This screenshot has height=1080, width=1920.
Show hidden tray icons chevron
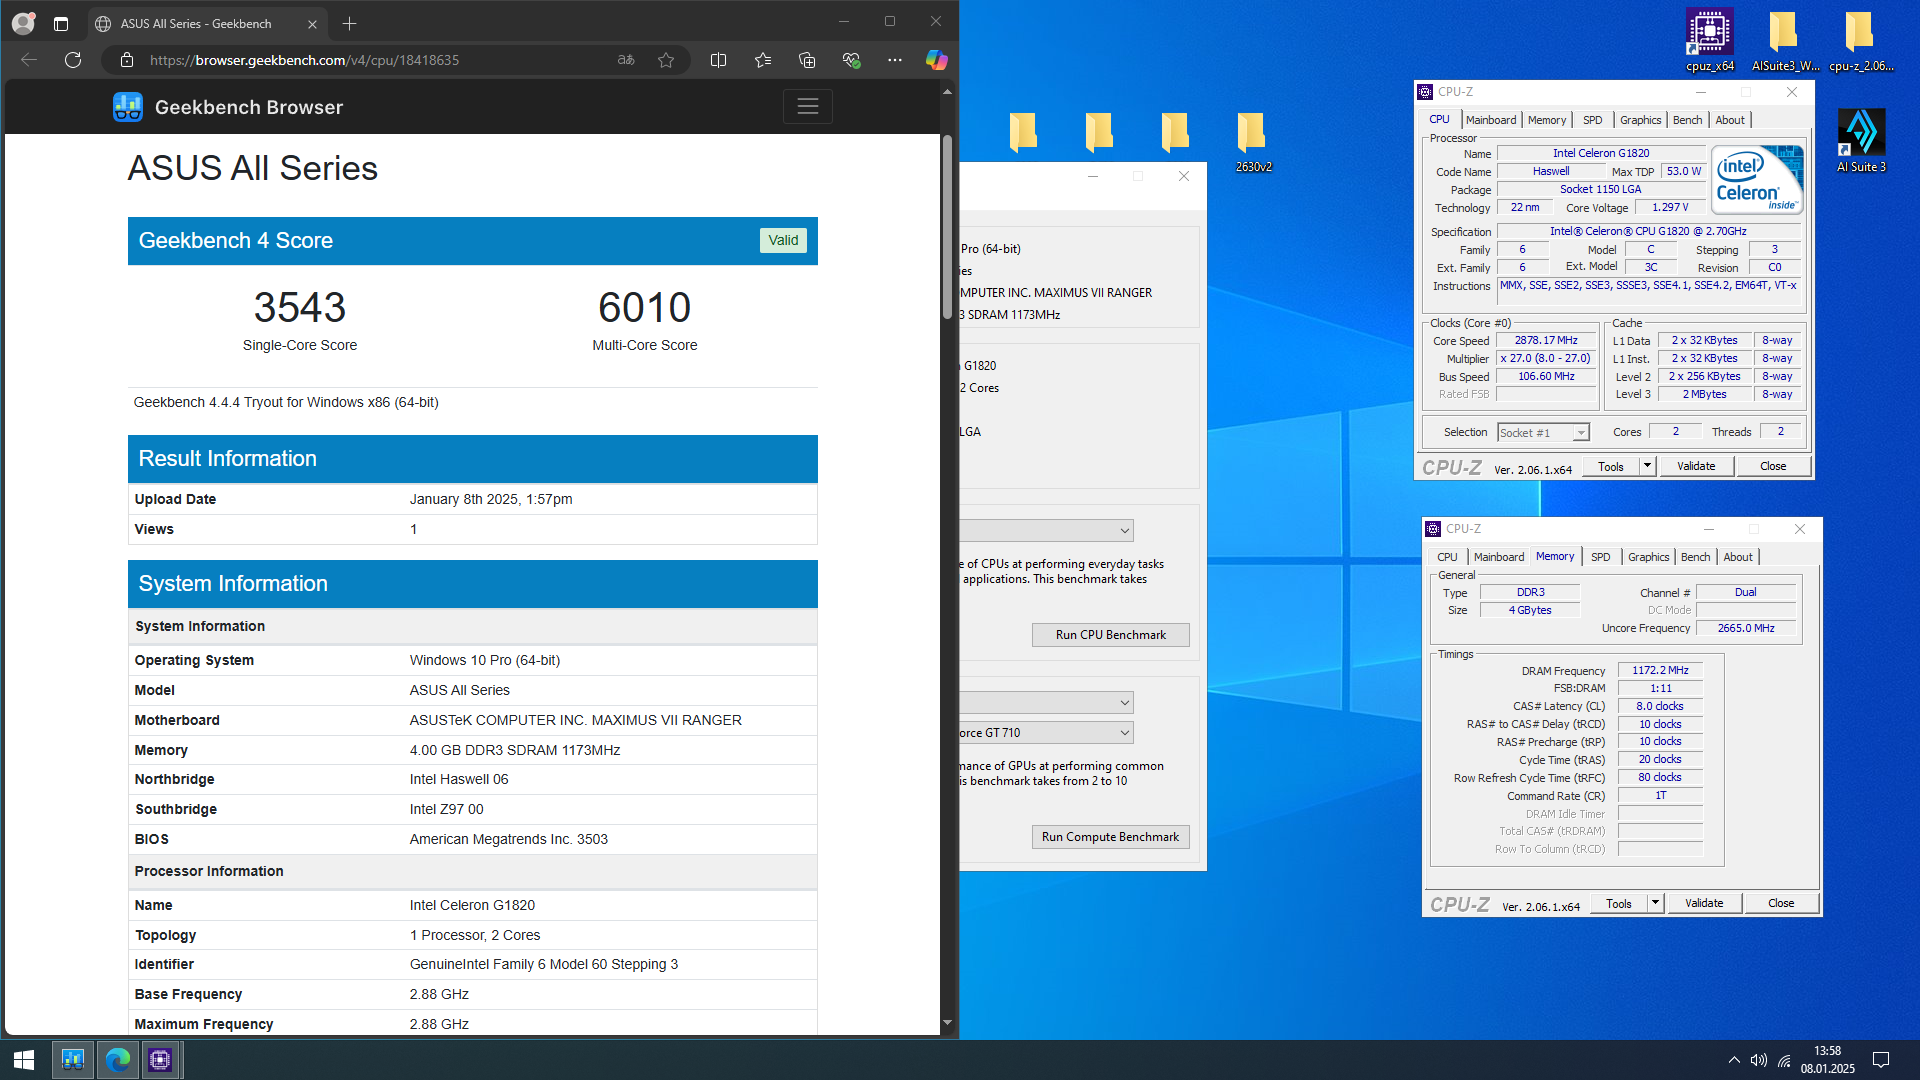pos(1734,1060)
